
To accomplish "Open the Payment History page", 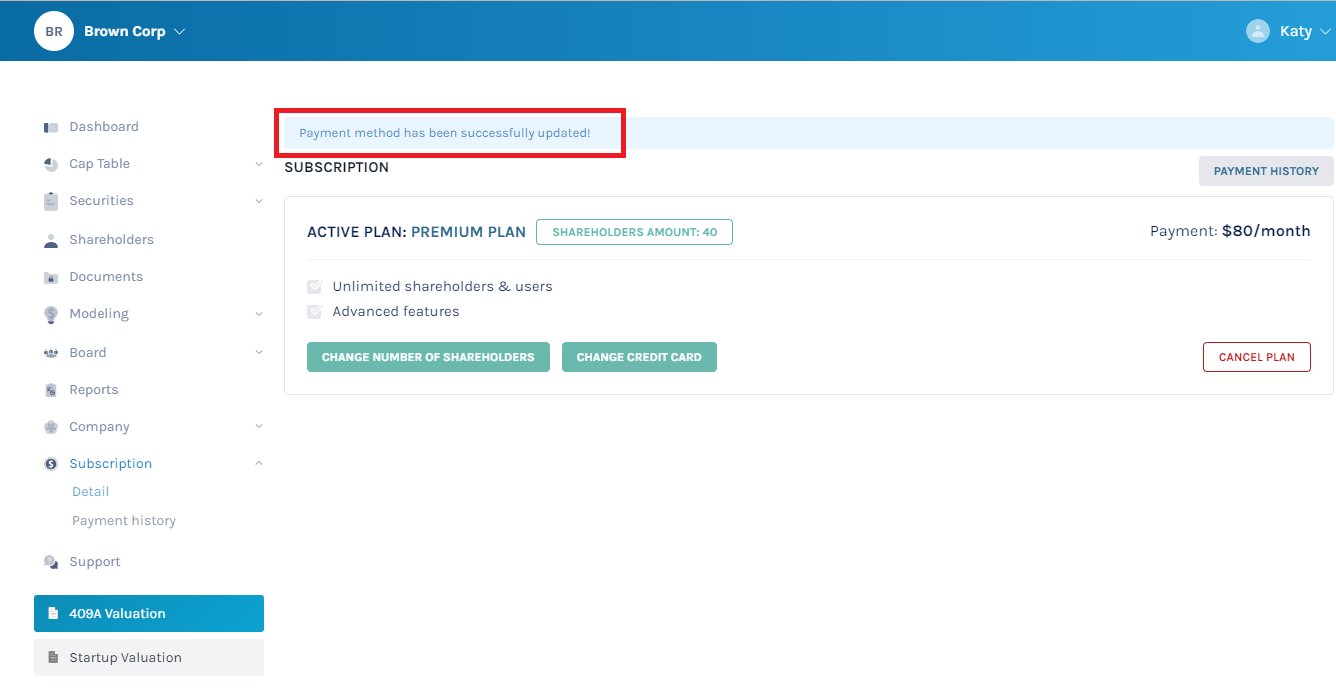I will point(1266,170).
